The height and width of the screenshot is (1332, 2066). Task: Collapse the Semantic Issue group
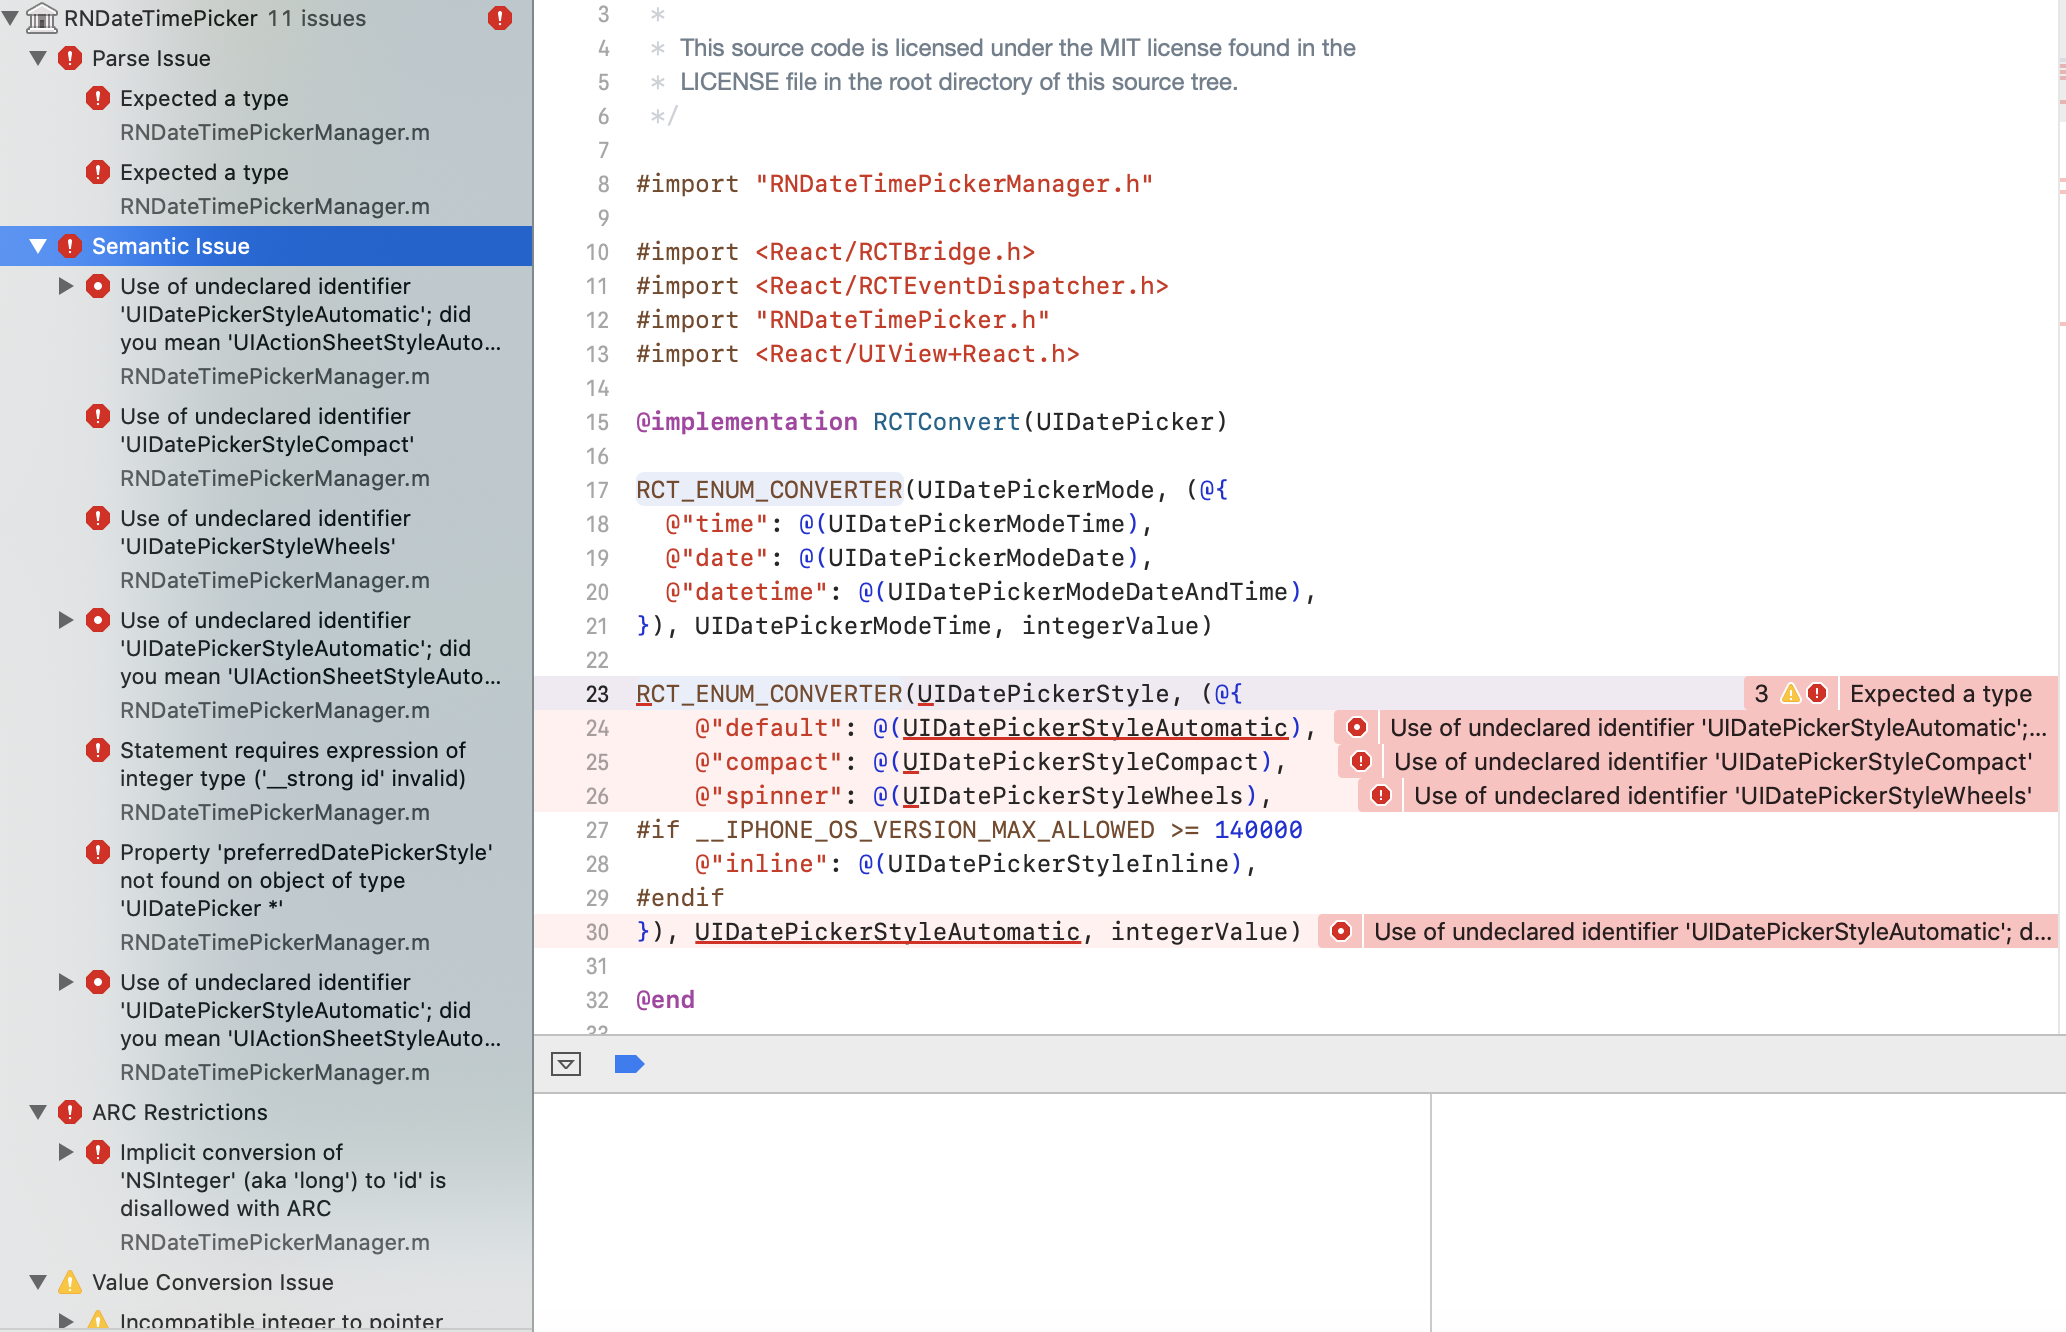(x=38, y=246)
